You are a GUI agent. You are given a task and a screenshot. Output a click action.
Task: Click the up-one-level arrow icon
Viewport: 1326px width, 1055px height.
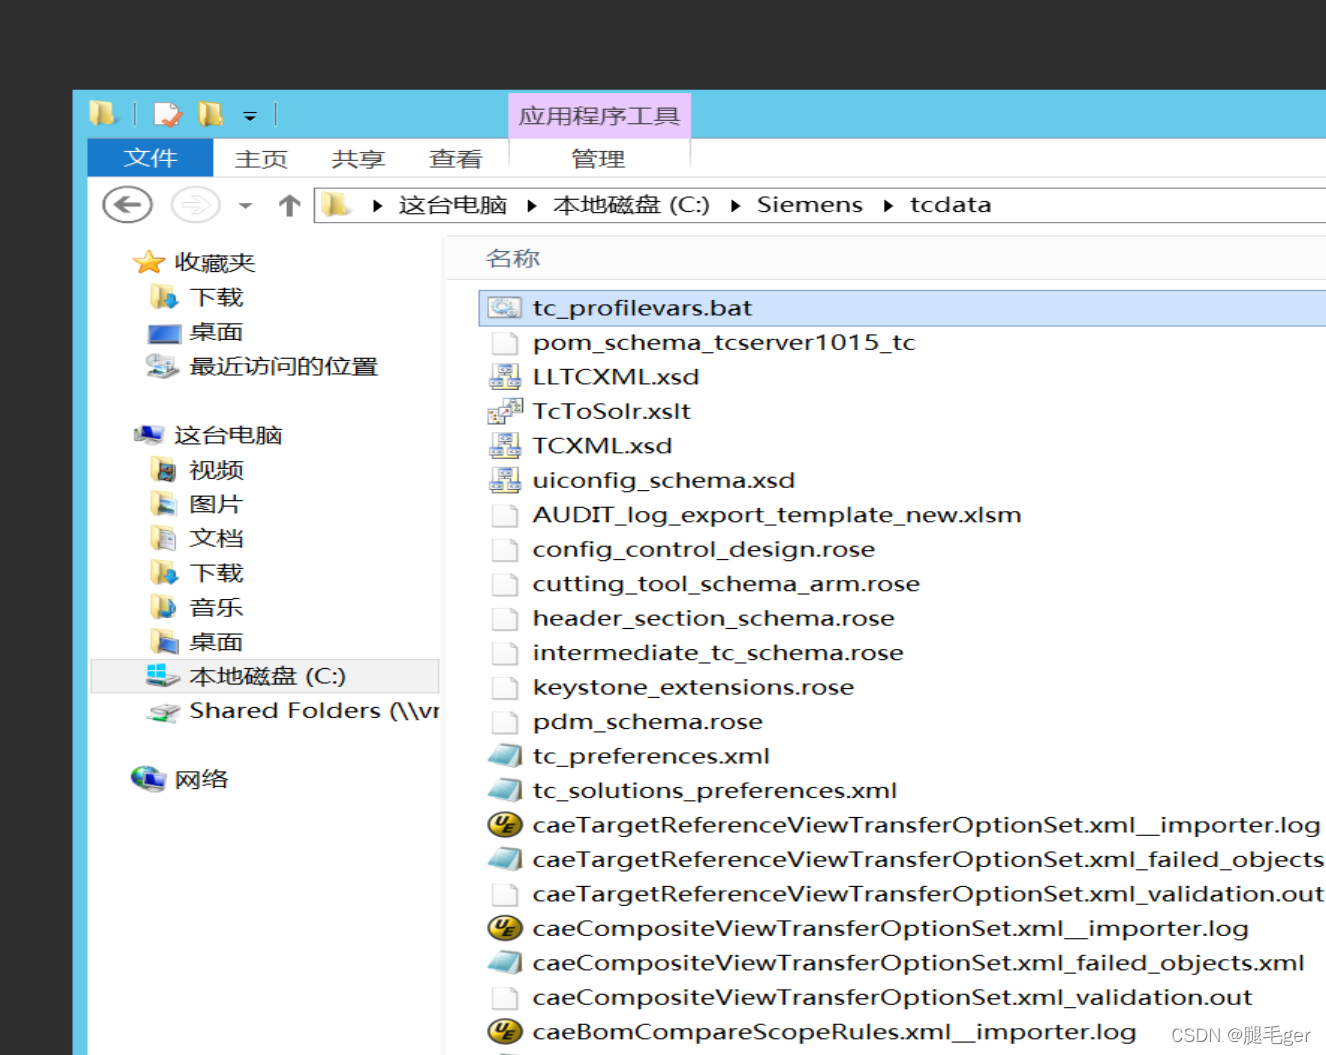point(288,204)
